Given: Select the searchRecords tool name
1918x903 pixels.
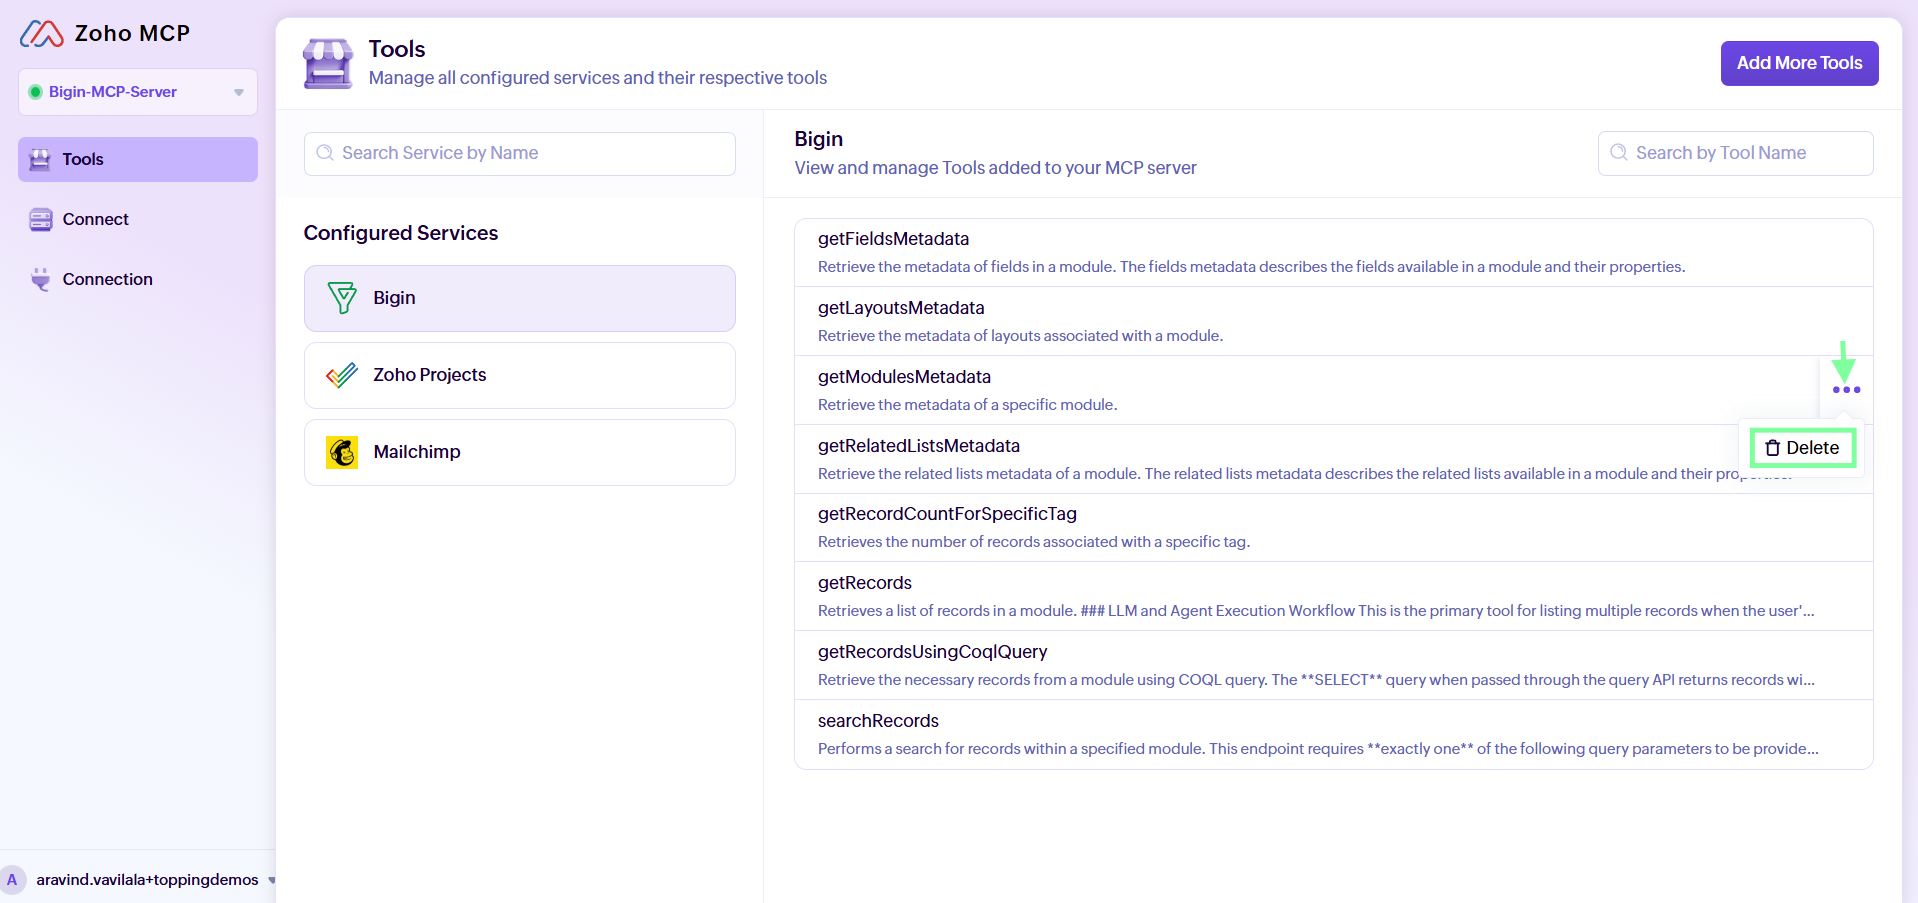Looking at the screenshot, I should click(x=878, y=721).
